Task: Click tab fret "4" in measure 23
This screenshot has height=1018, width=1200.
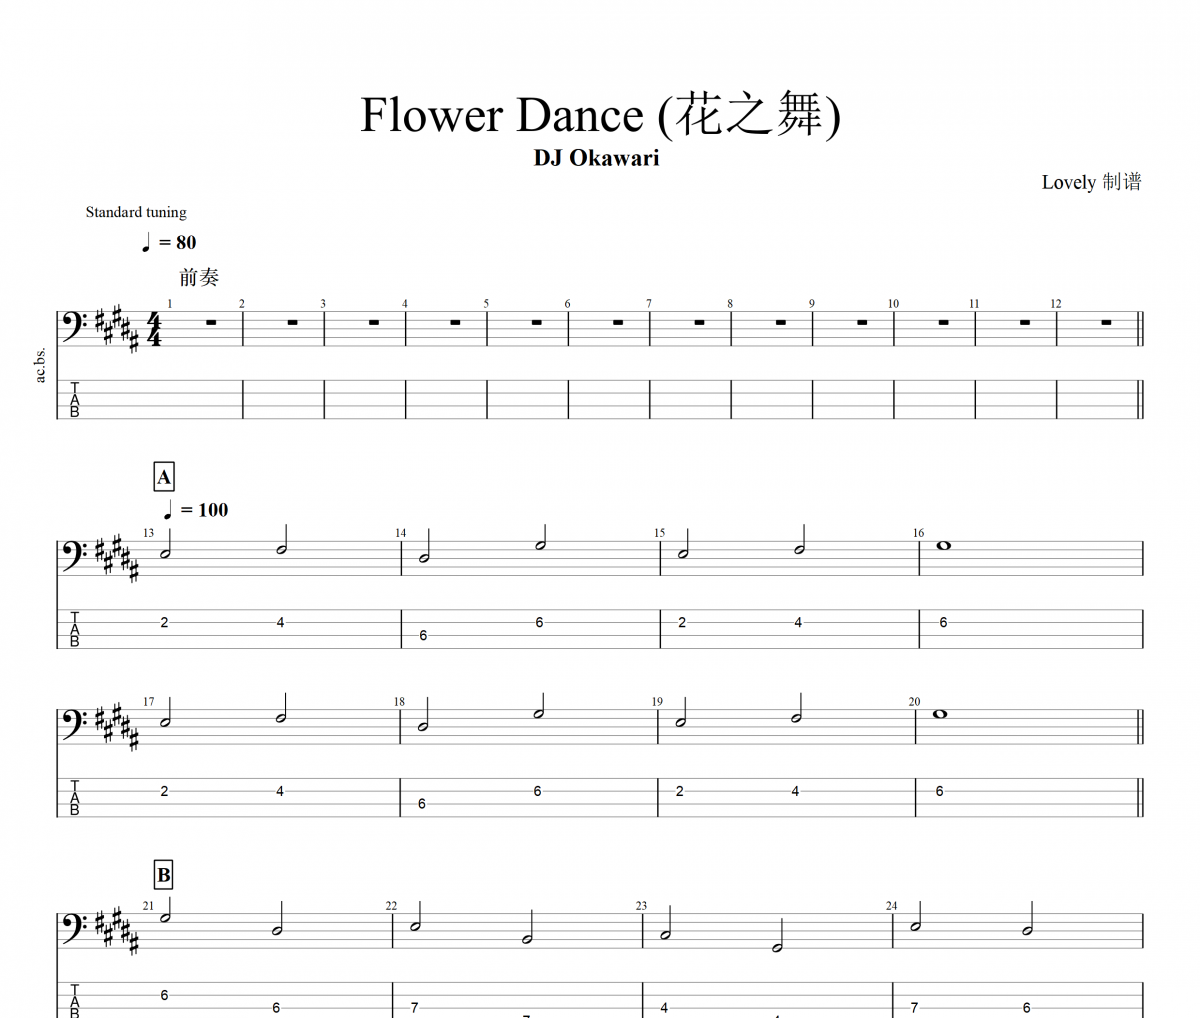Action: click(x=664, y=1007)
